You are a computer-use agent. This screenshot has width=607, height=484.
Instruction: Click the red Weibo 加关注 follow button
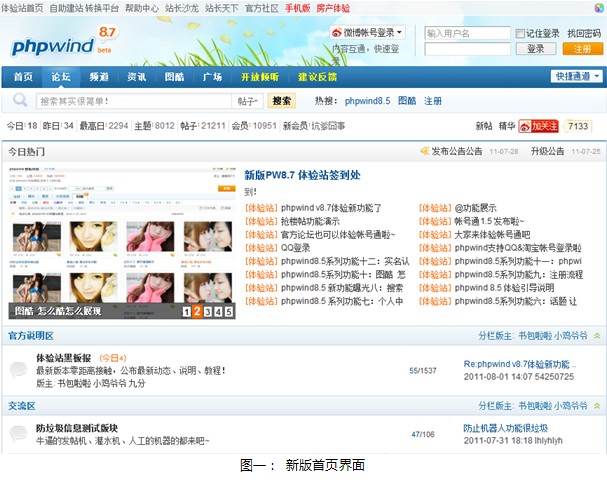(538, 126)
